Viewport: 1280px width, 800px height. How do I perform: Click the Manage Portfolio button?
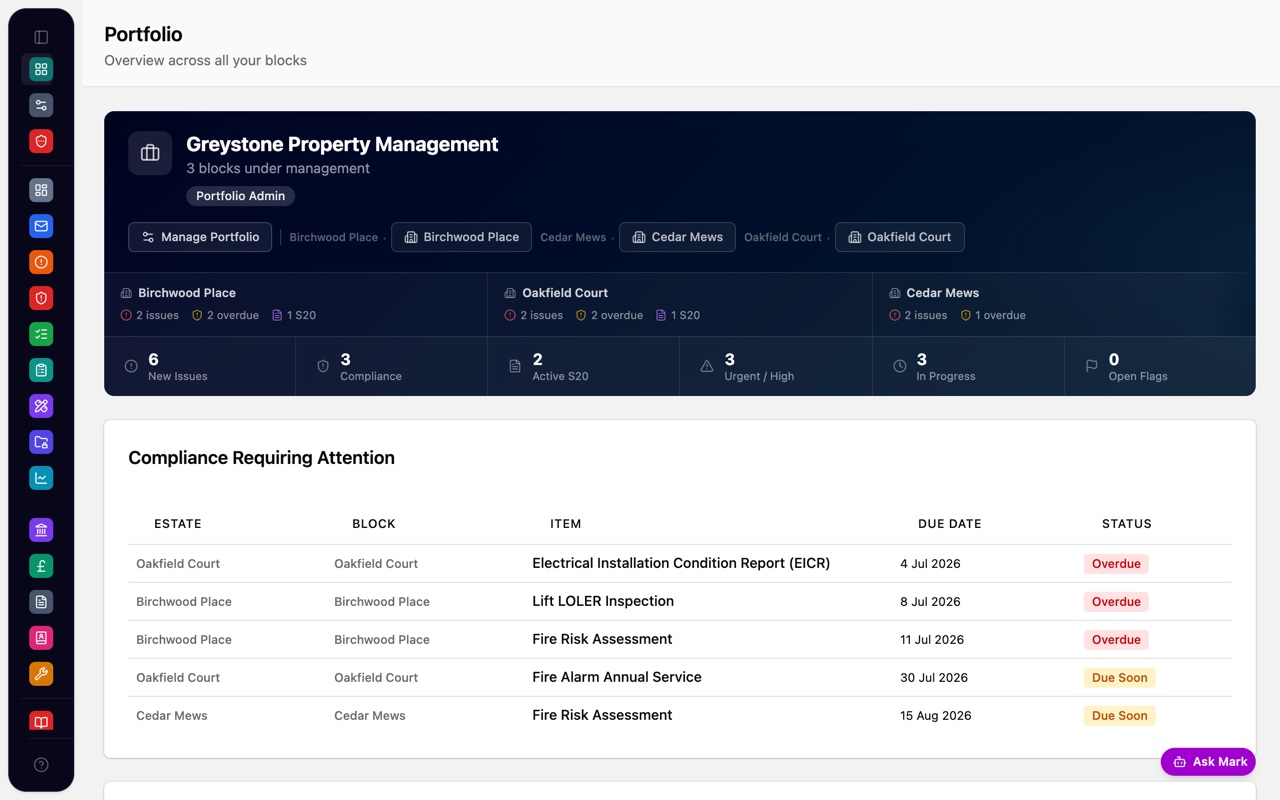(x=200, y=237)
